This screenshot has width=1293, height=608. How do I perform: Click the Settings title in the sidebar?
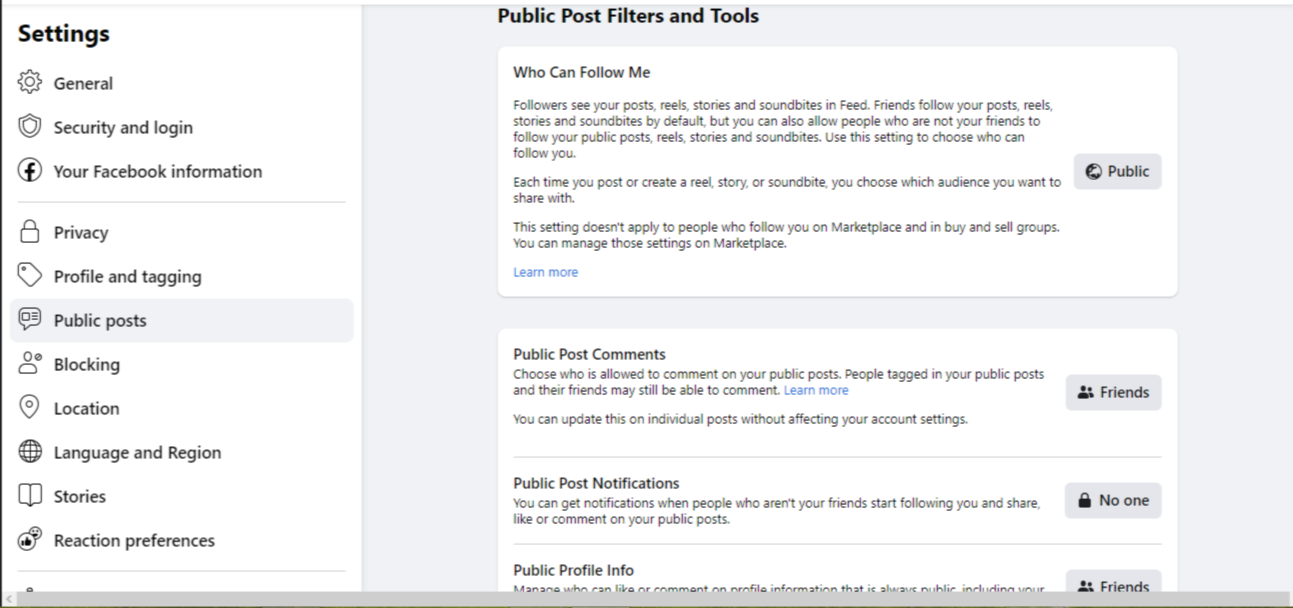[x=64, y=33]
